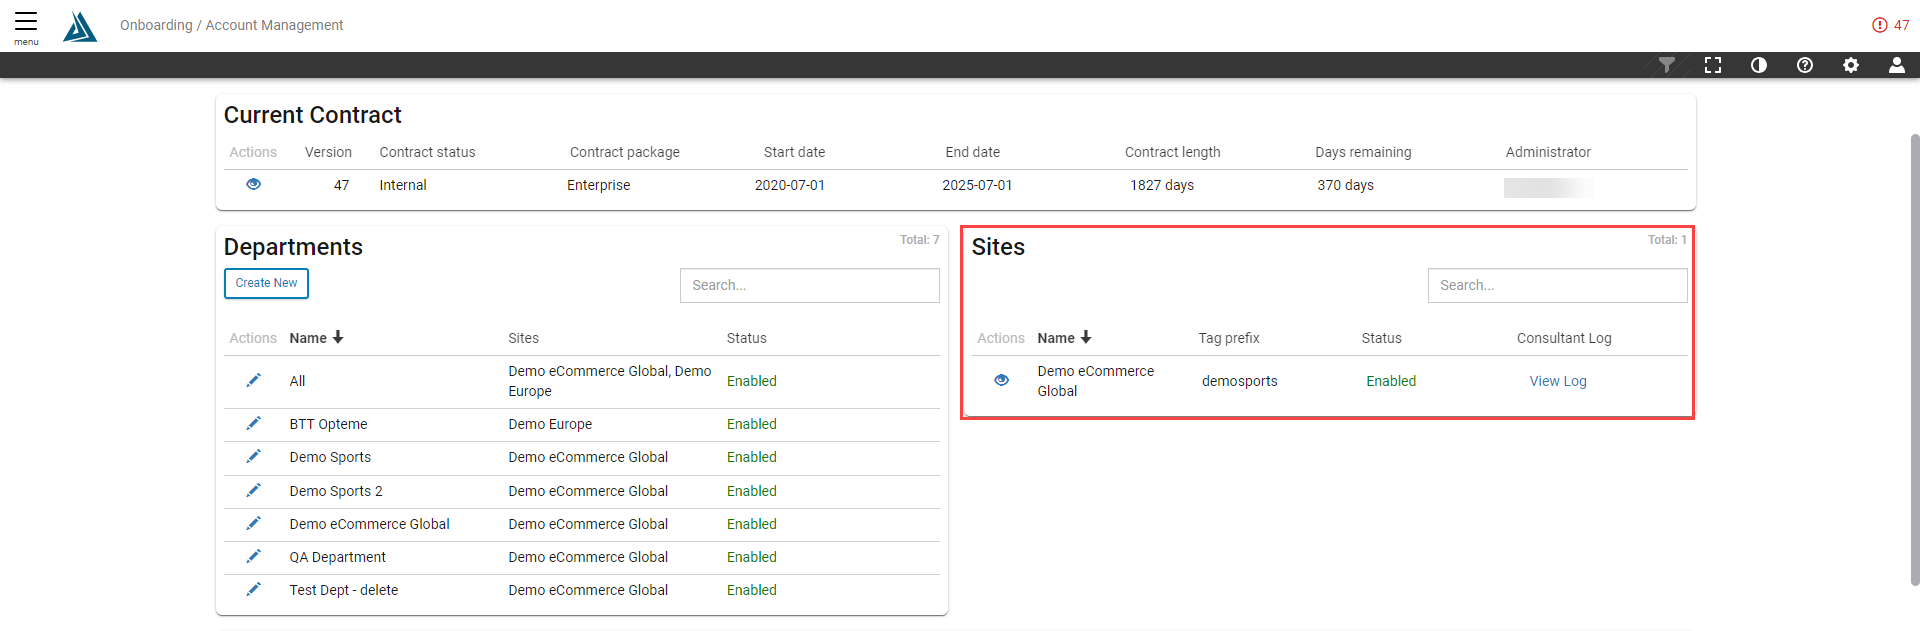1920x631 pixels.
Task: Open the help question mark icon
Action: coord(1804,65)
